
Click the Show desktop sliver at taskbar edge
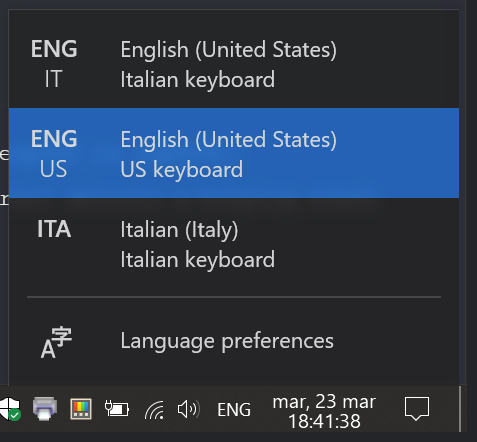point(460,409)
